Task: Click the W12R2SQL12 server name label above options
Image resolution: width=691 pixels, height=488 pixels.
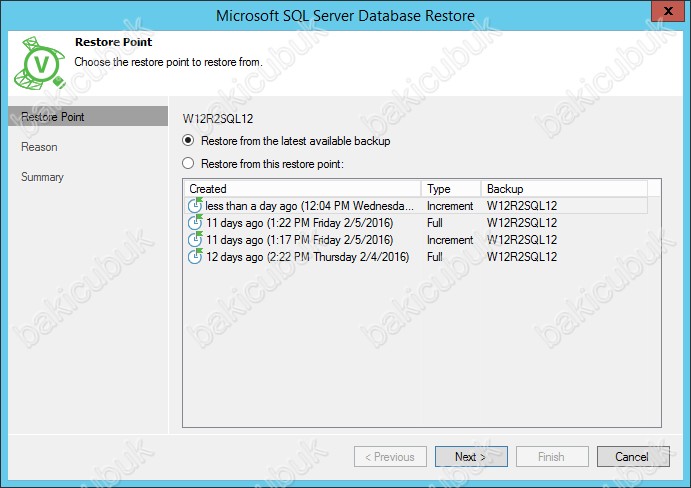Action: click(218, 119)
